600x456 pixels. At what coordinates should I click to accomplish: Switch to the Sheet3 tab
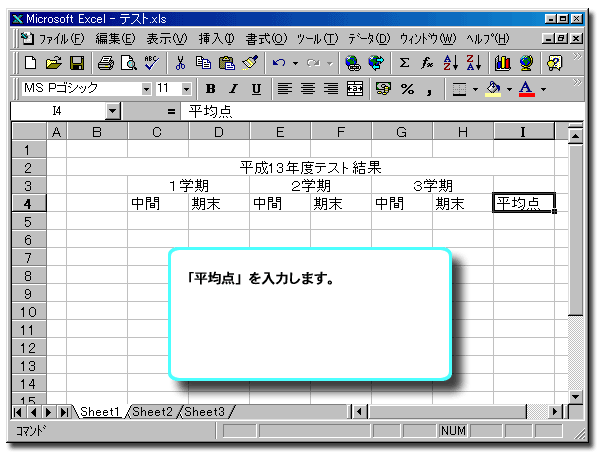click(x=204, y=412)
